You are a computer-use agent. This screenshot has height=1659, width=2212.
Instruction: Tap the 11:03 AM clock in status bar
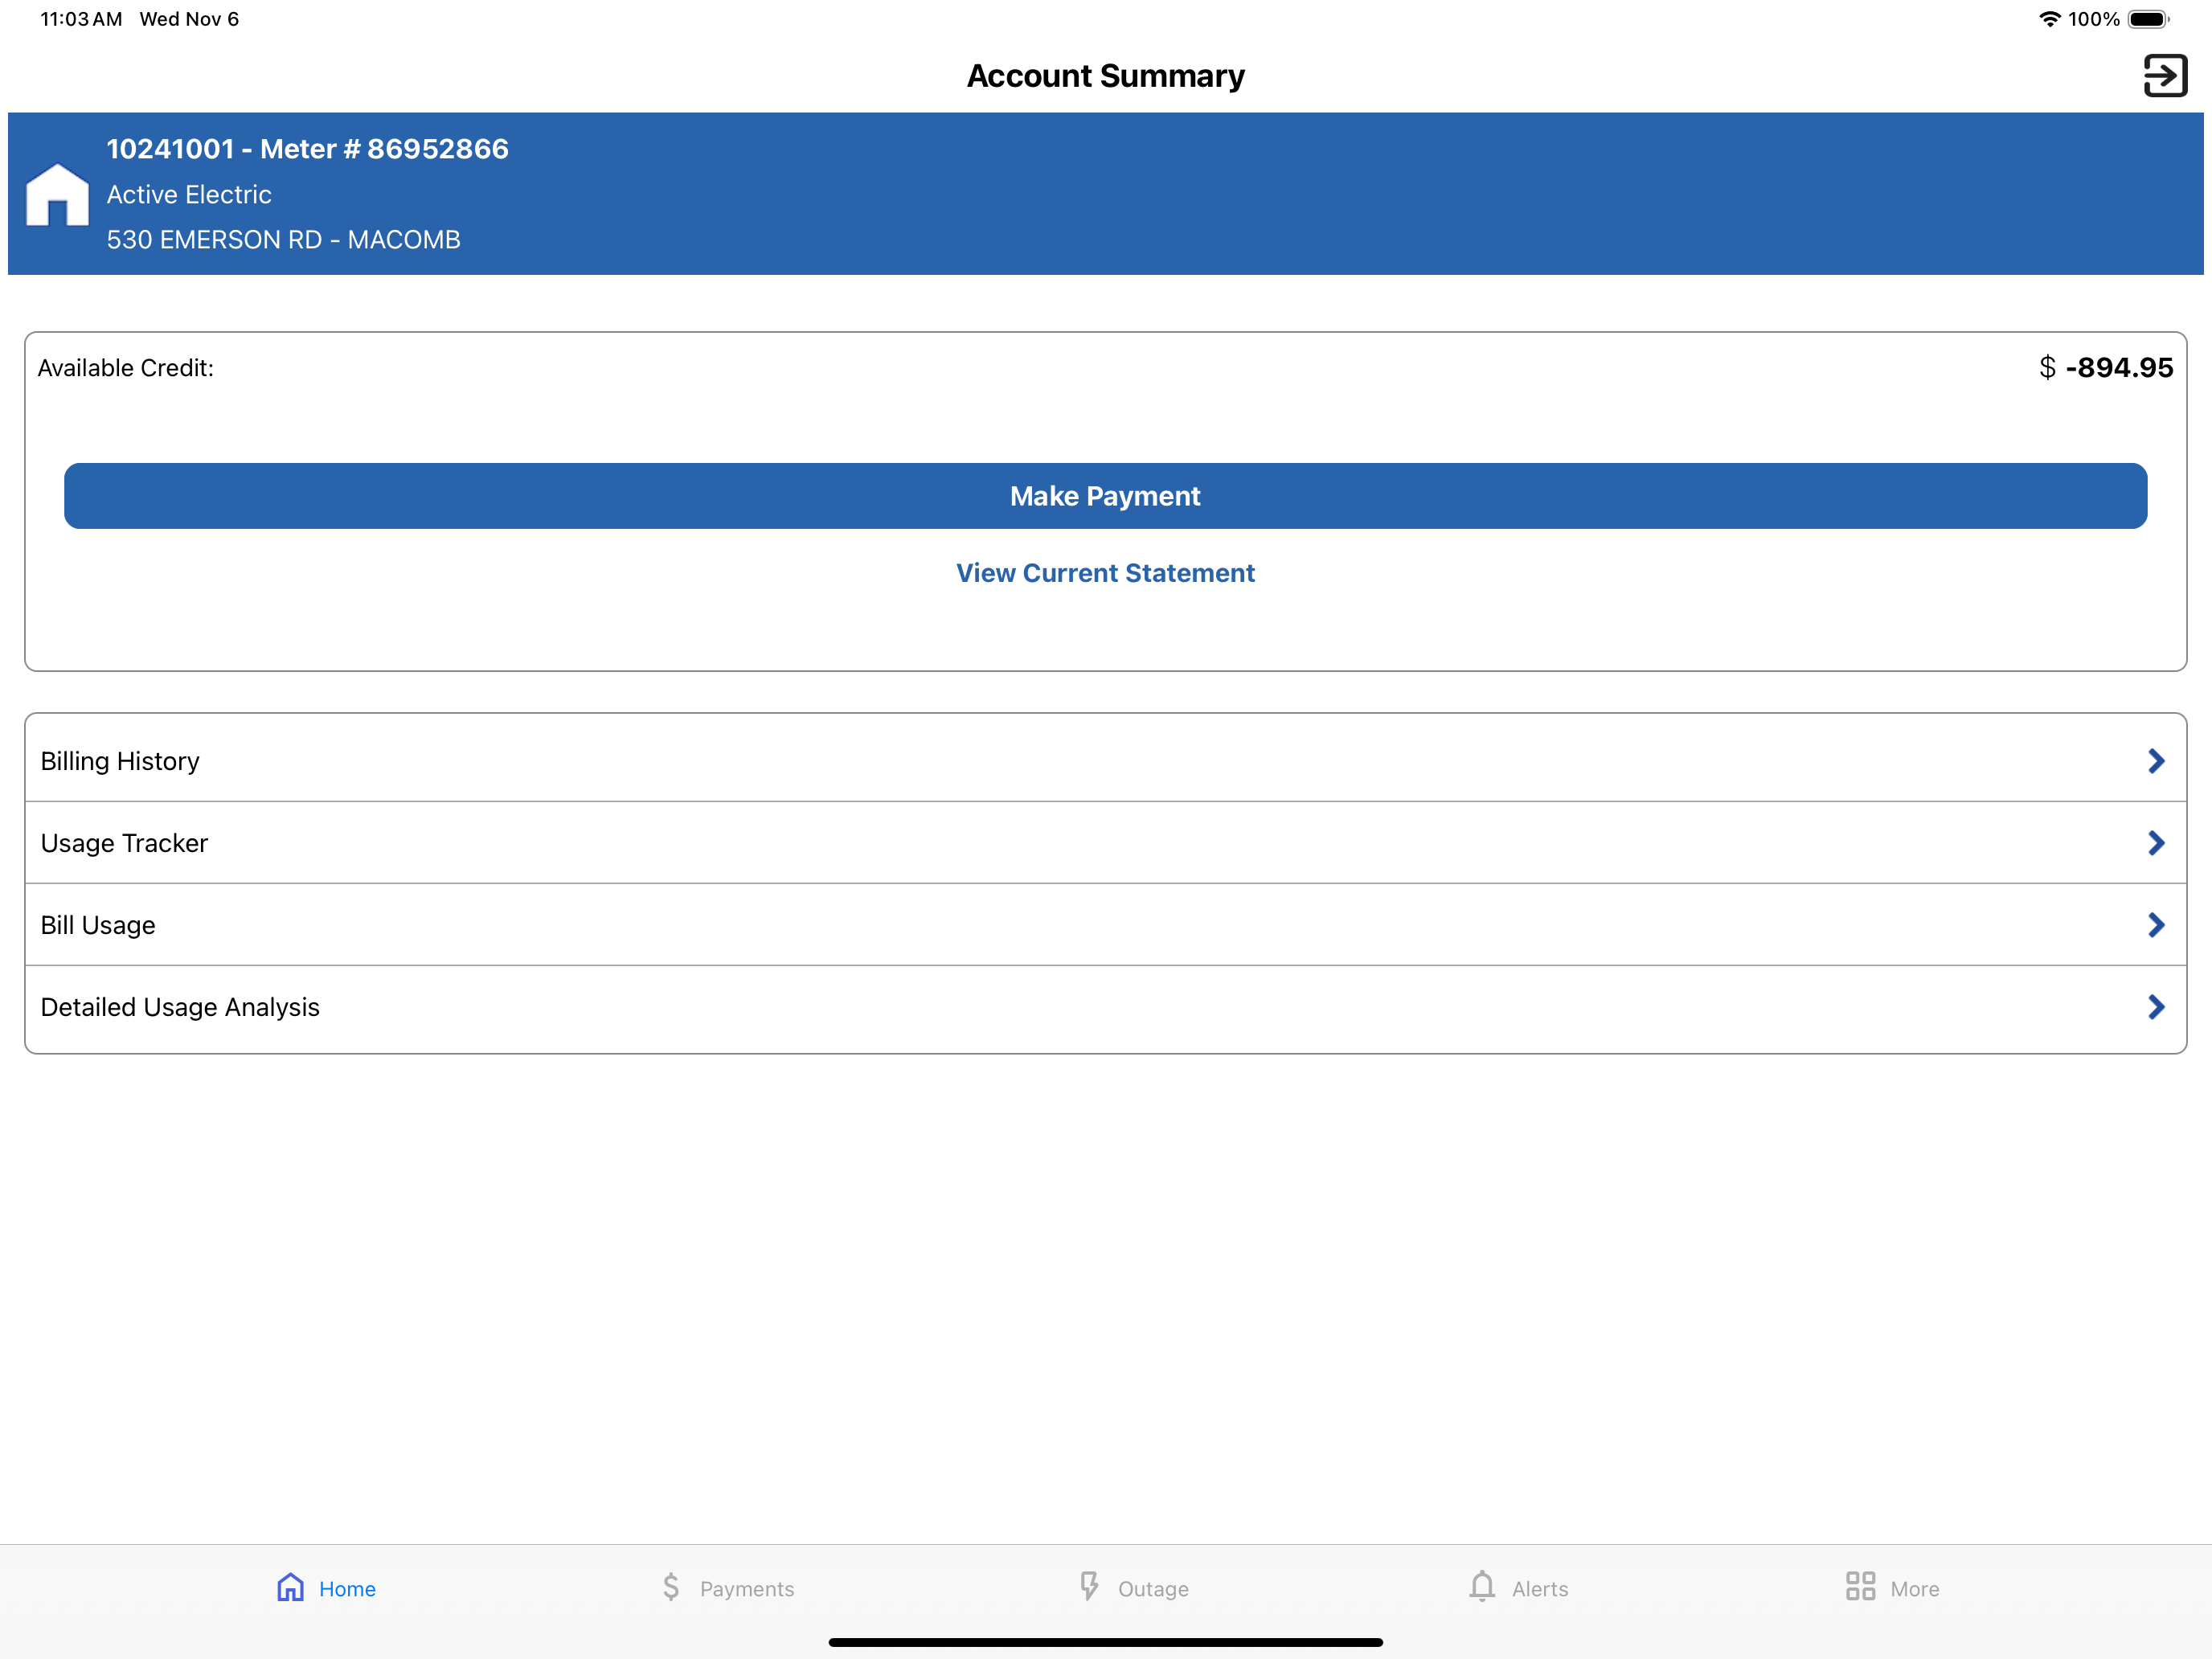click(81, 19)
